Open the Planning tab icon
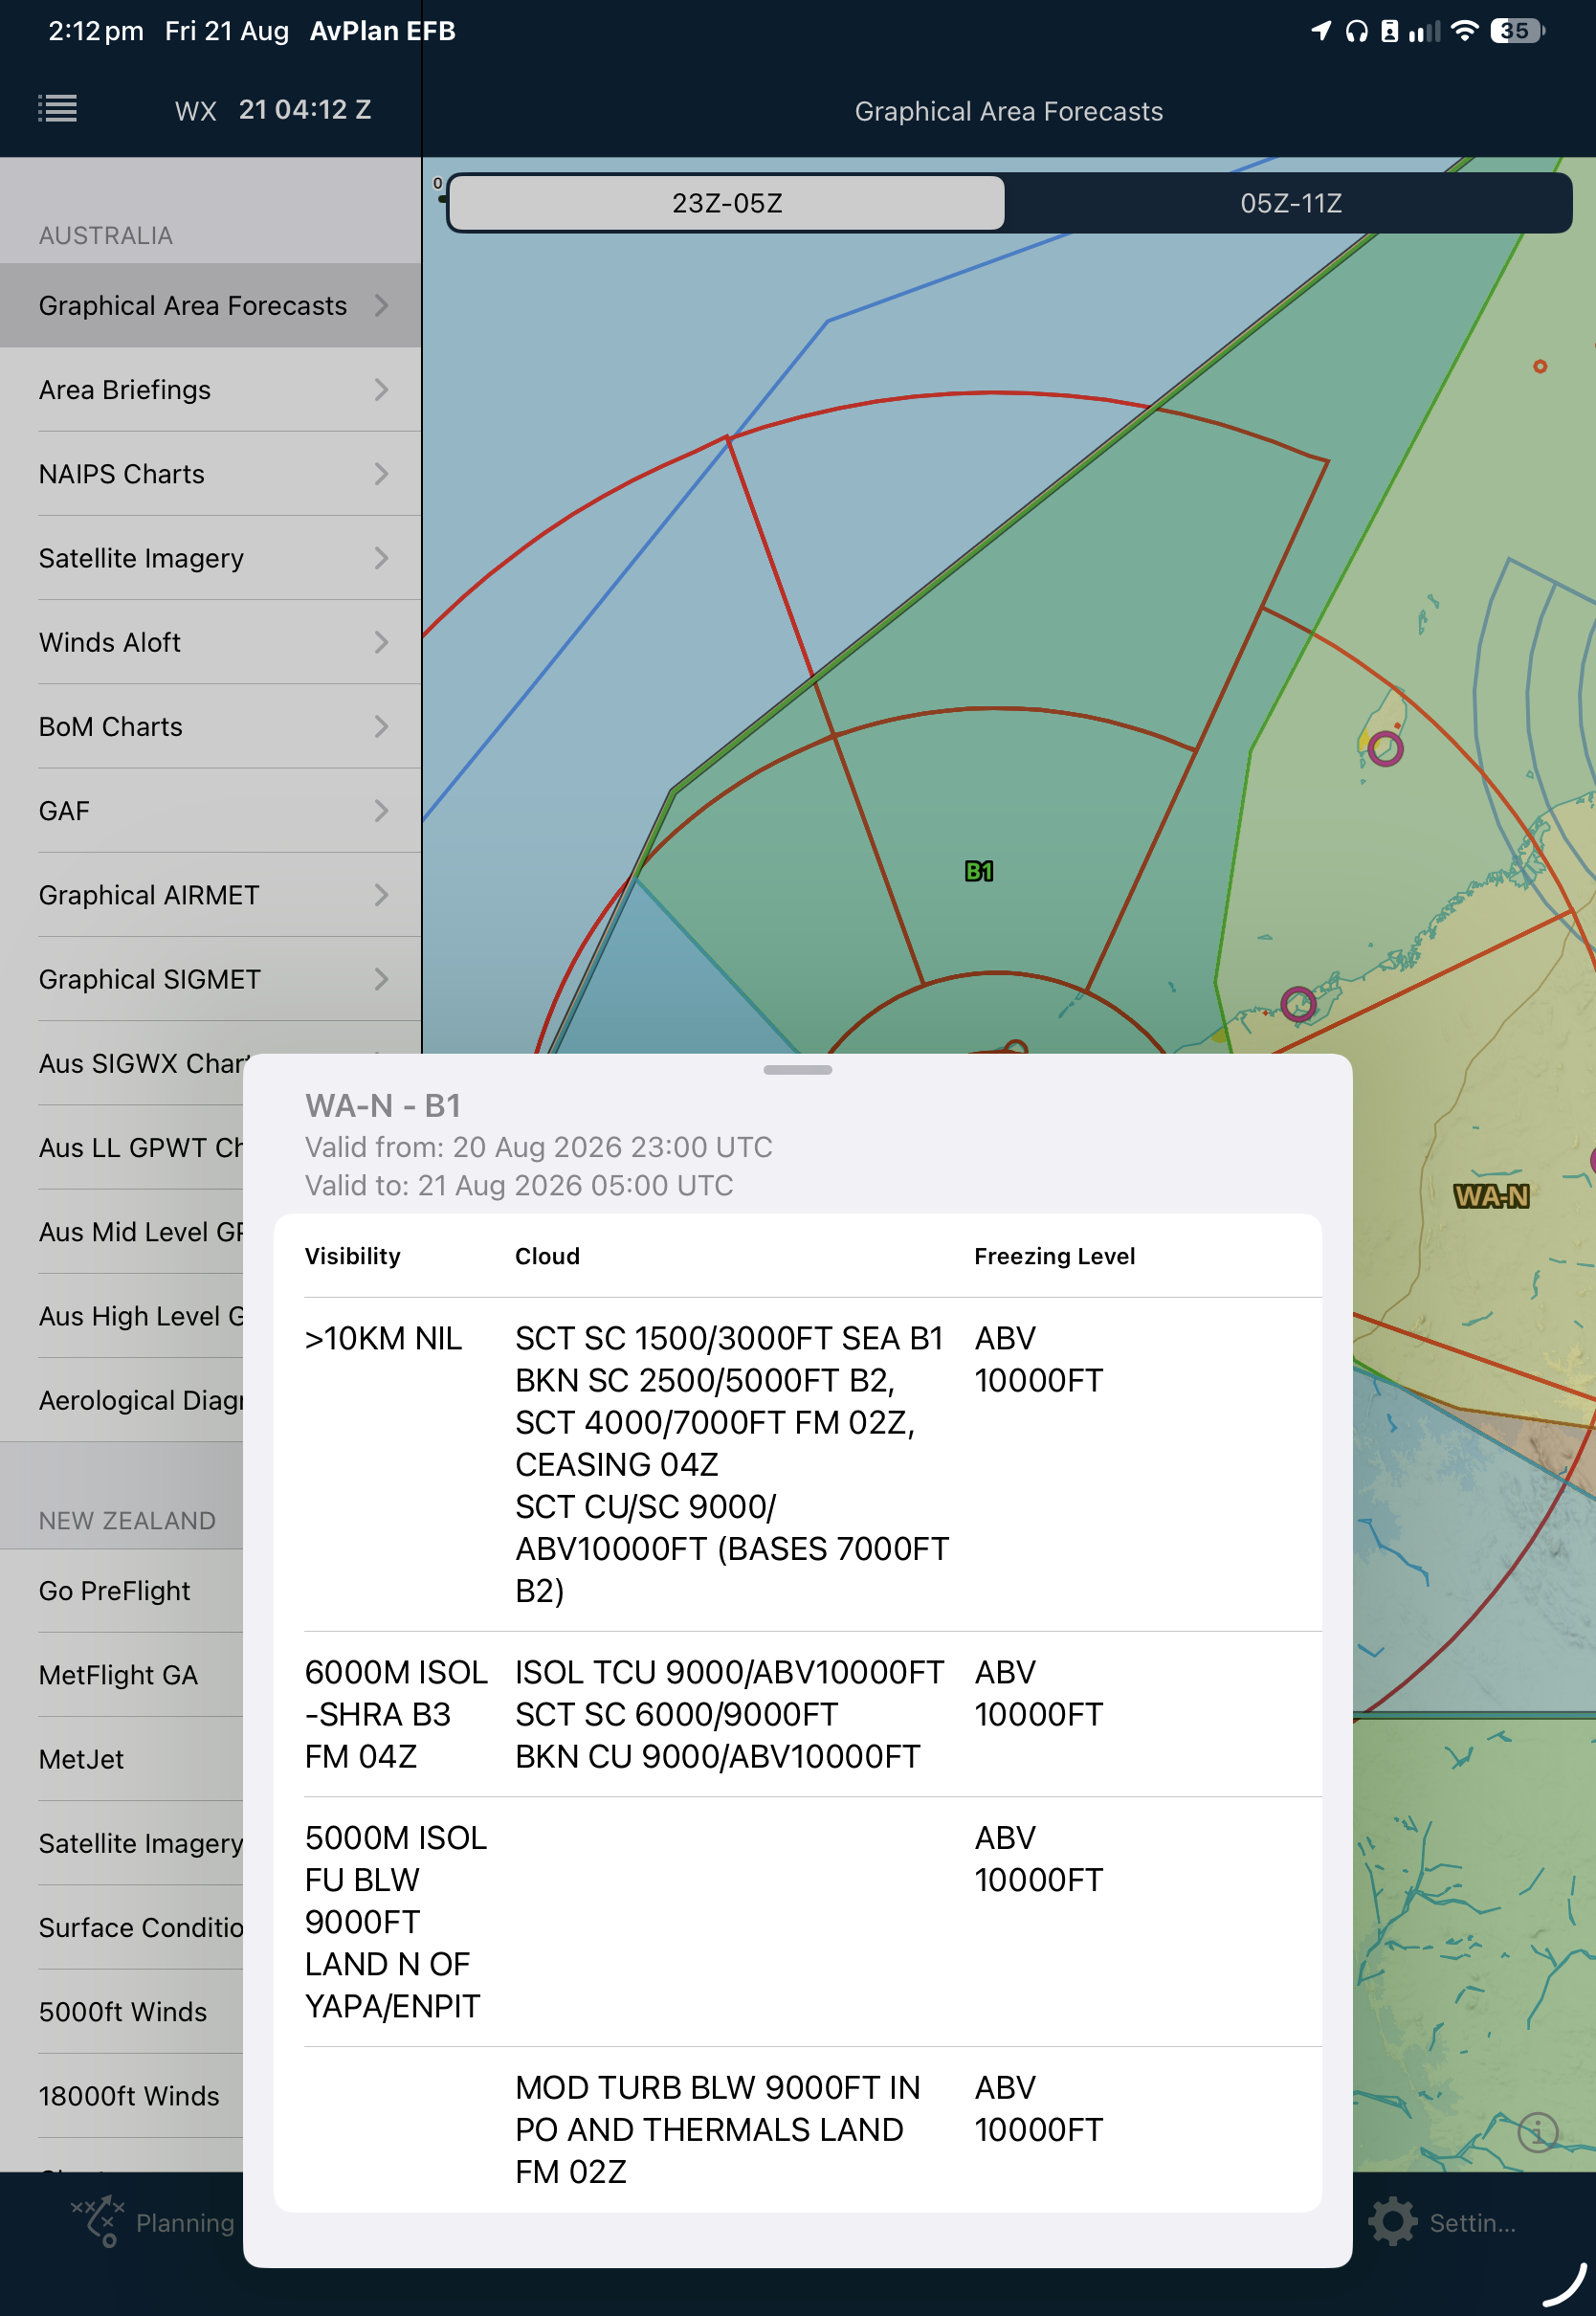 pos(98,2222)
